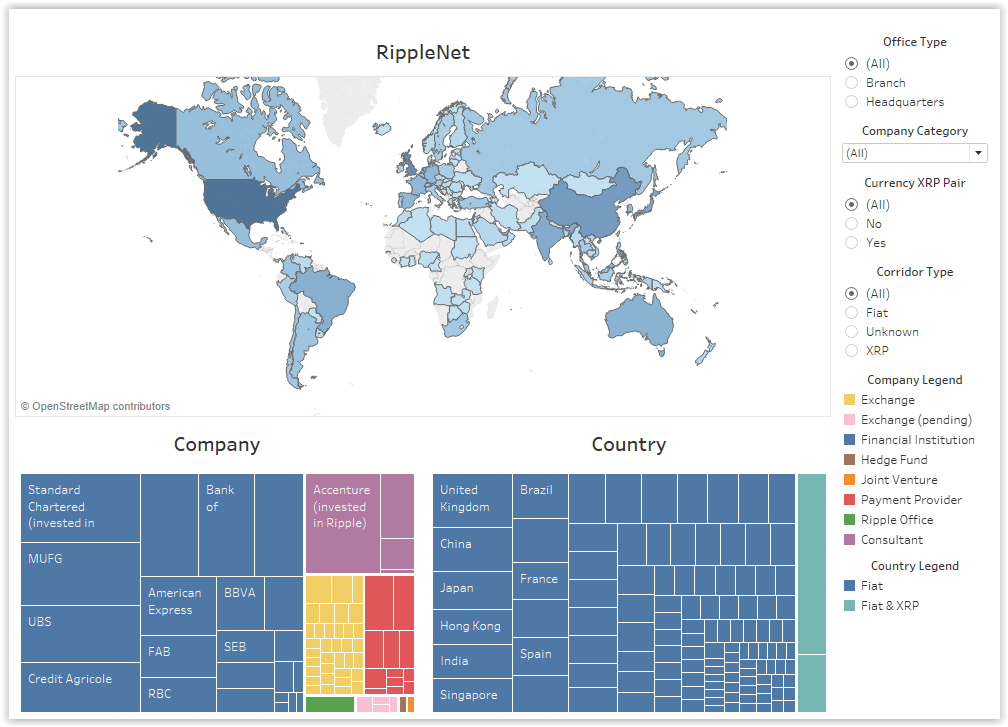
Task: Select the United Kingdom country tile
Action: coord(472,501)
